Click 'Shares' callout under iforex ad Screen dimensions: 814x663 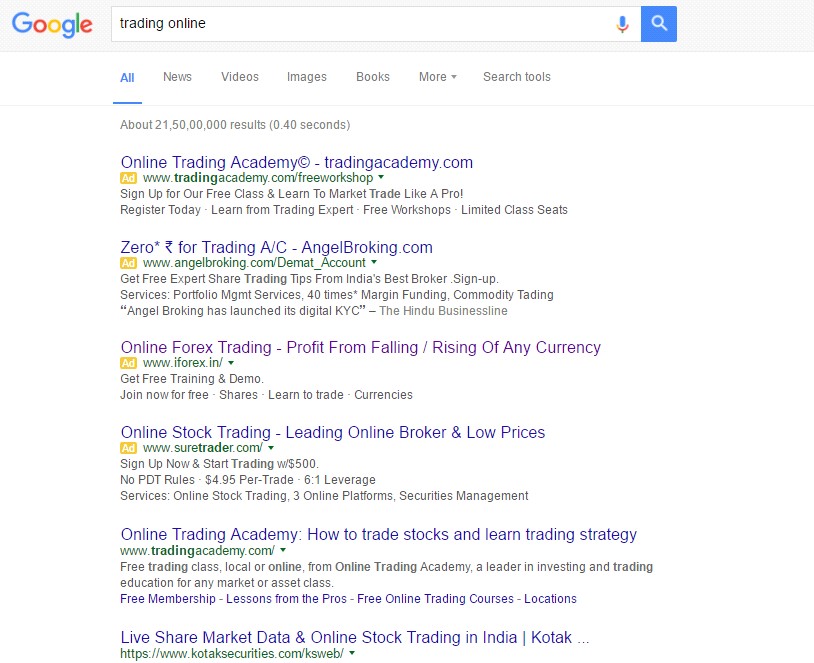click(x=238, y=395)
